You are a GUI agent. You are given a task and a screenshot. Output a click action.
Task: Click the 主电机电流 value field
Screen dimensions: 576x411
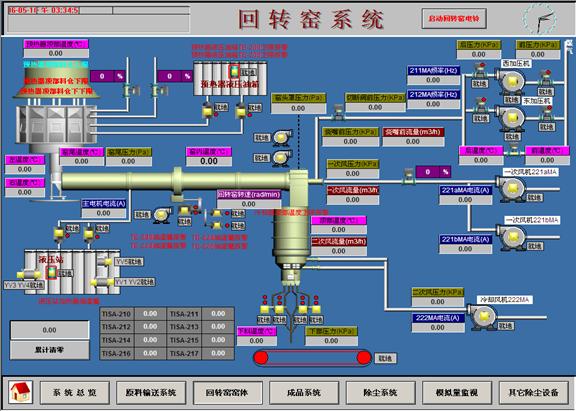coord(104,213)
